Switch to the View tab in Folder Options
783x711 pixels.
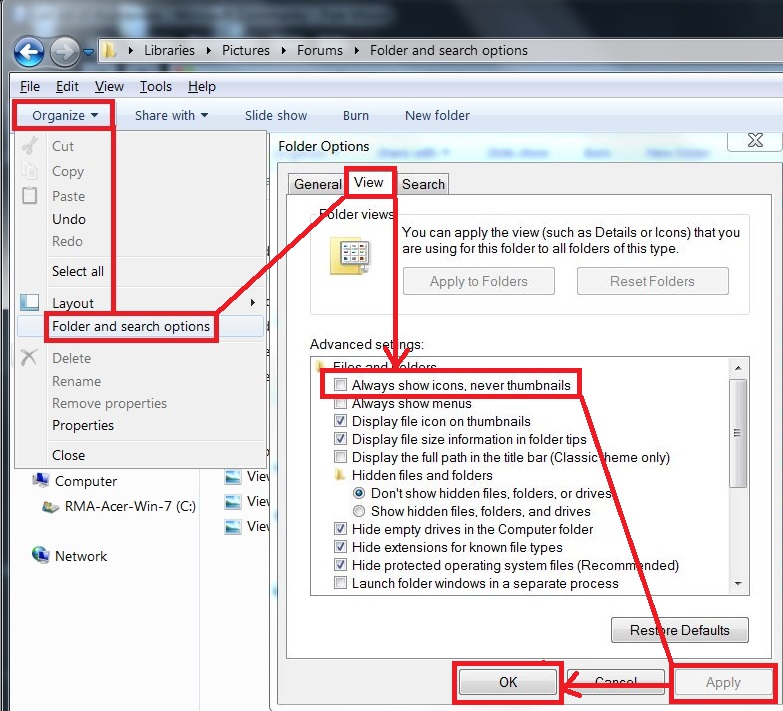[369, 182]
